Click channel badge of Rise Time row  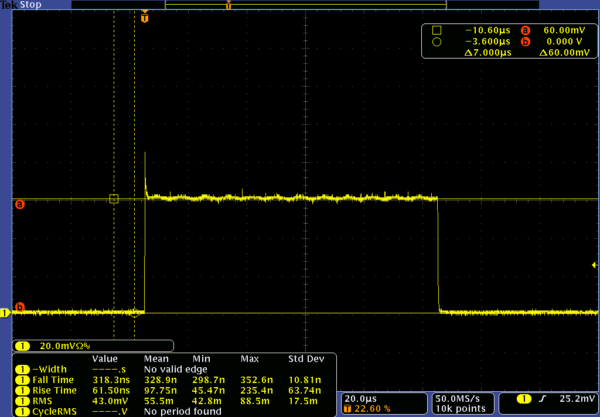(x=23, y=391)
